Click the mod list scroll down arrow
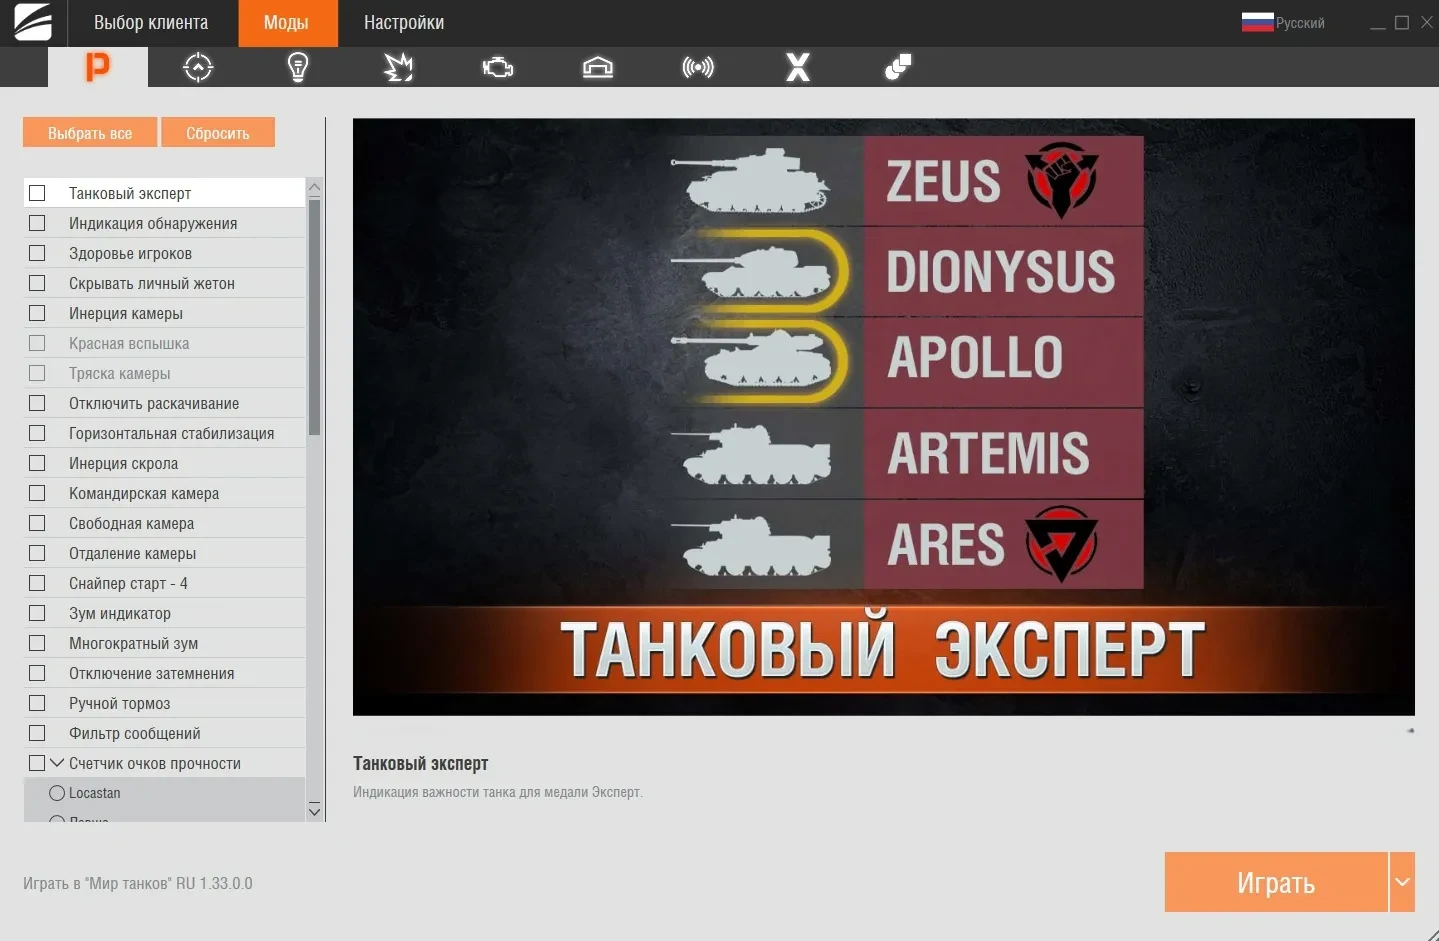Screen dimensions: 1439x941 [x=315, y=811]
